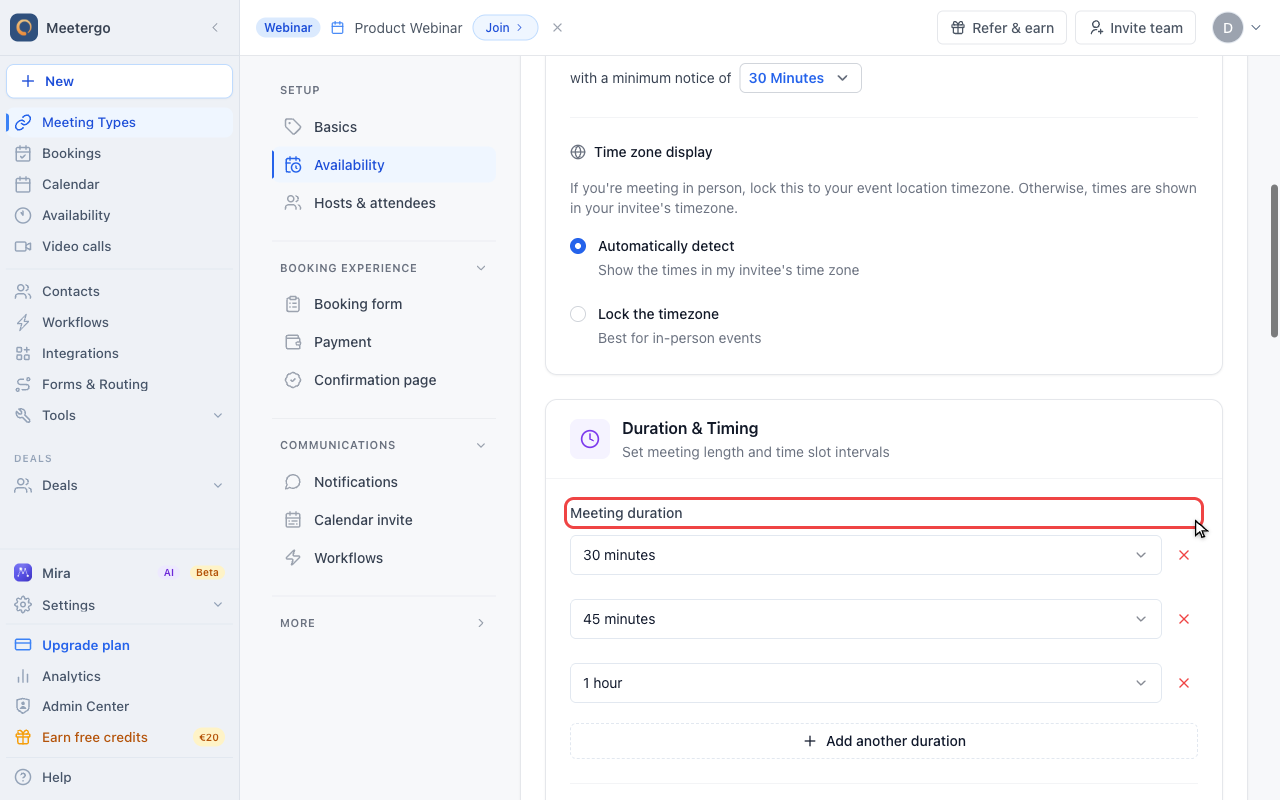Viewport: 1280px width, 800px height.
Task: Remove the 45 minutes duration
Action: tap(1184, 619)
